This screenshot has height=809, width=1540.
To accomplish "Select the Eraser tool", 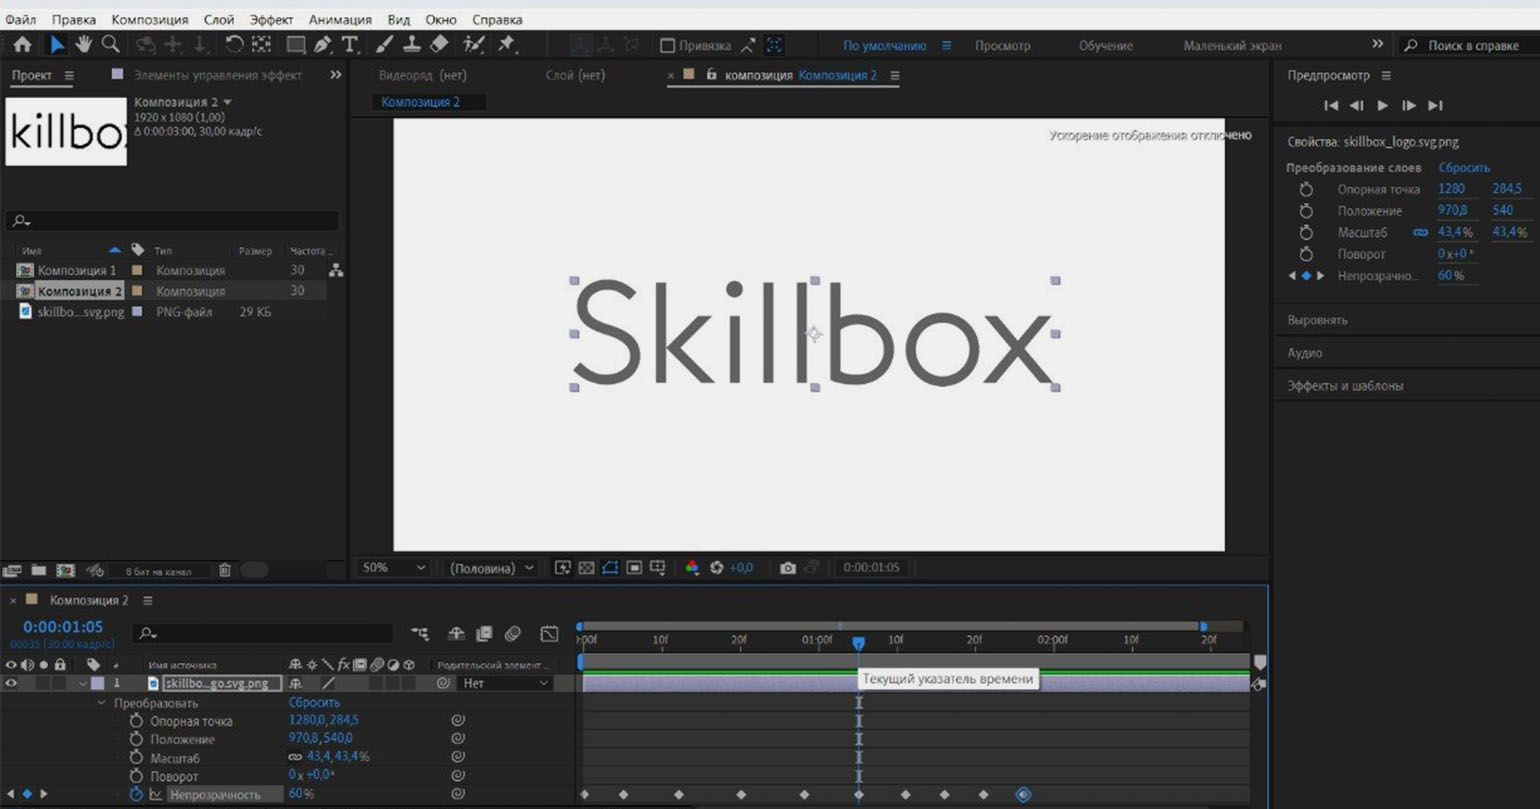I will pyautogui.click(x=438, y=45).
